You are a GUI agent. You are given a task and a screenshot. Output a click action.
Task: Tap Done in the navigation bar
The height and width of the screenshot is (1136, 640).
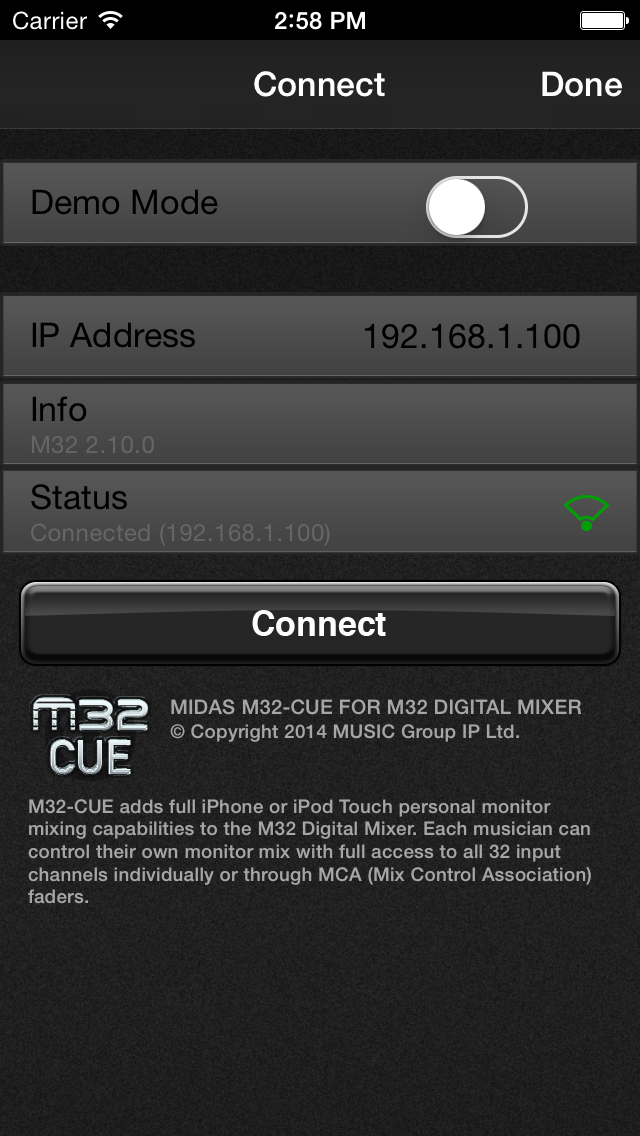581,85
